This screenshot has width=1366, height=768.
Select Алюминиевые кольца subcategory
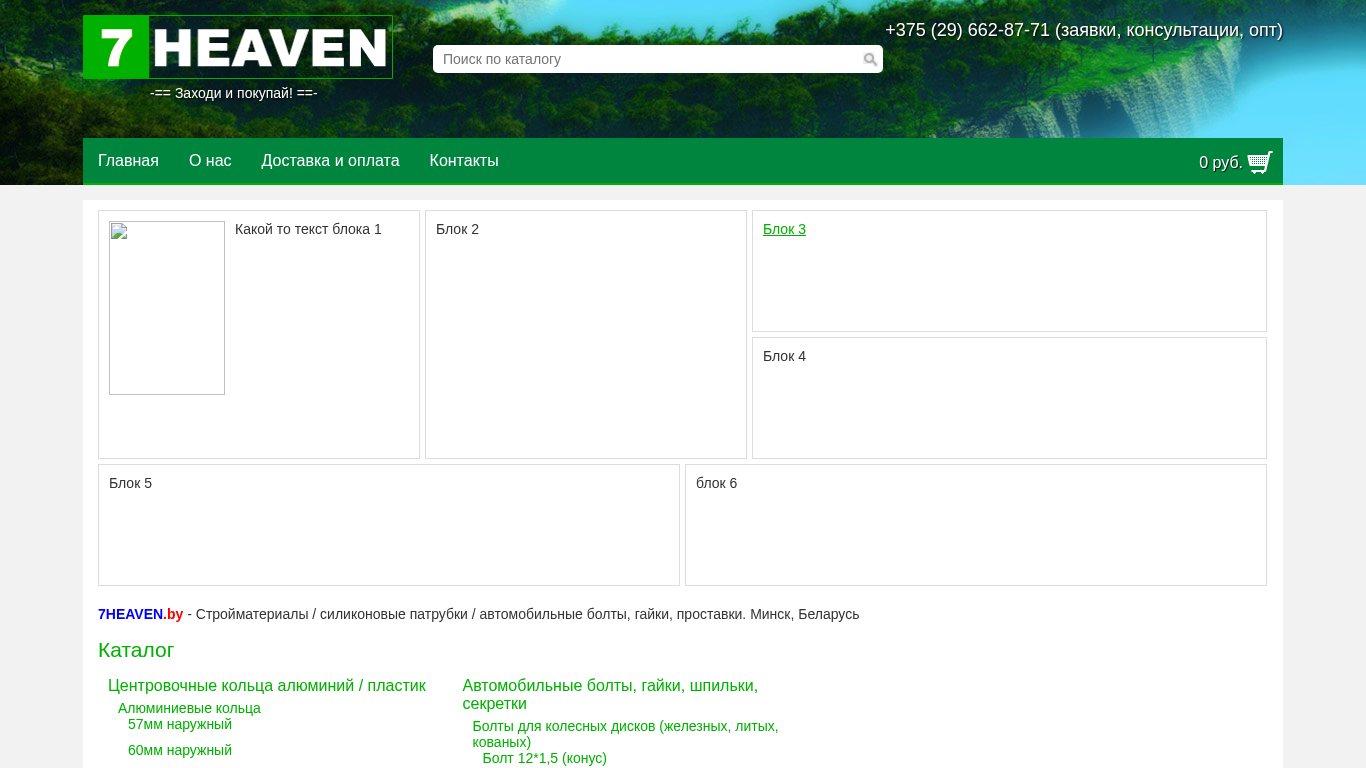click(x=189, y=708)
